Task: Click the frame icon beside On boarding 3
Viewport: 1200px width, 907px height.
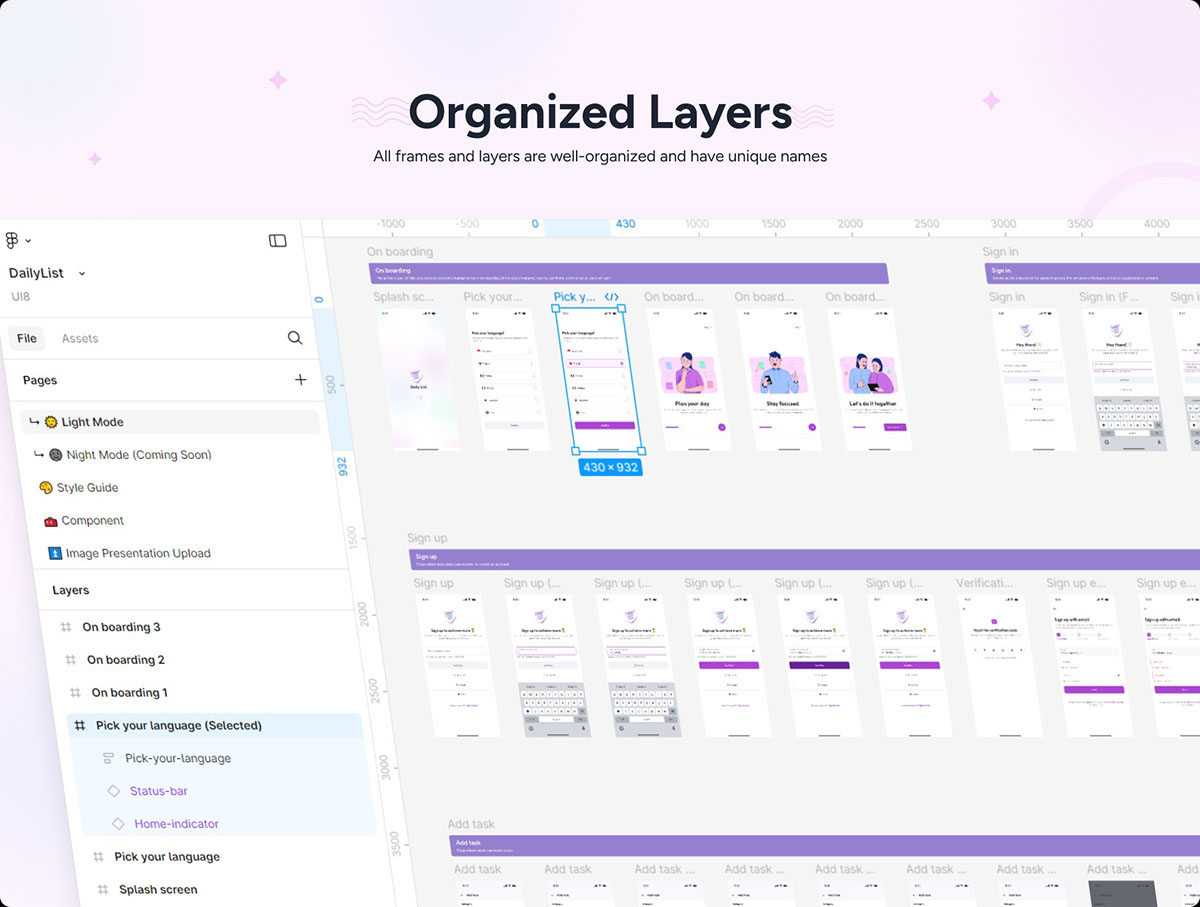Action: (x=66, y=627)
